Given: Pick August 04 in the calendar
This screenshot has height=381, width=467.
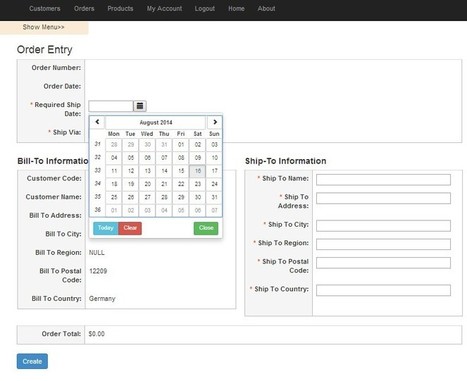Looking at the screenshot, I should click(114, 158).
